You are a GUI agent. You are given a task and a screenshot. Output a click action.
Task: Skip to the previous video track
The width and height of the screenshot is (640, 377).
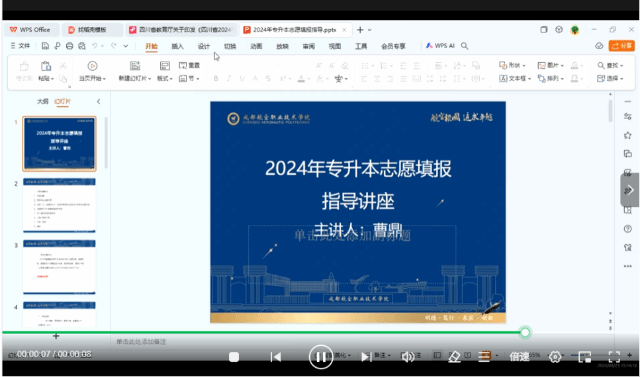(276, 357)
